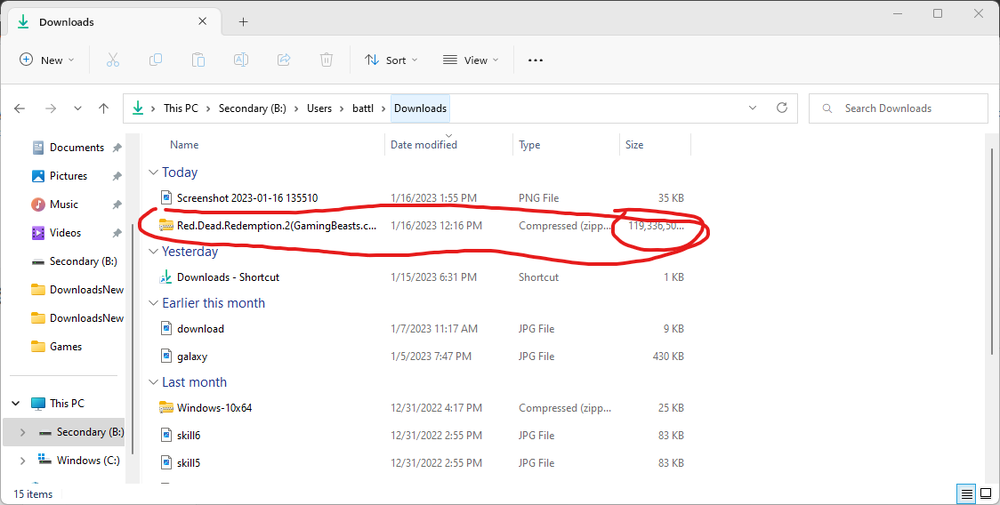Click battl in address breadcrumb
The image size is (1000, 505).
point(363,108)
